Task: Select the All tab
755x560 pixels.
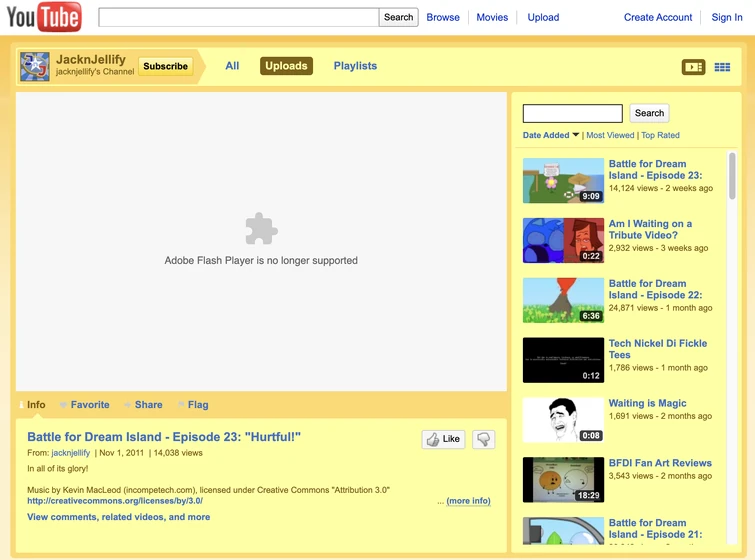Action: pos(232,66)
